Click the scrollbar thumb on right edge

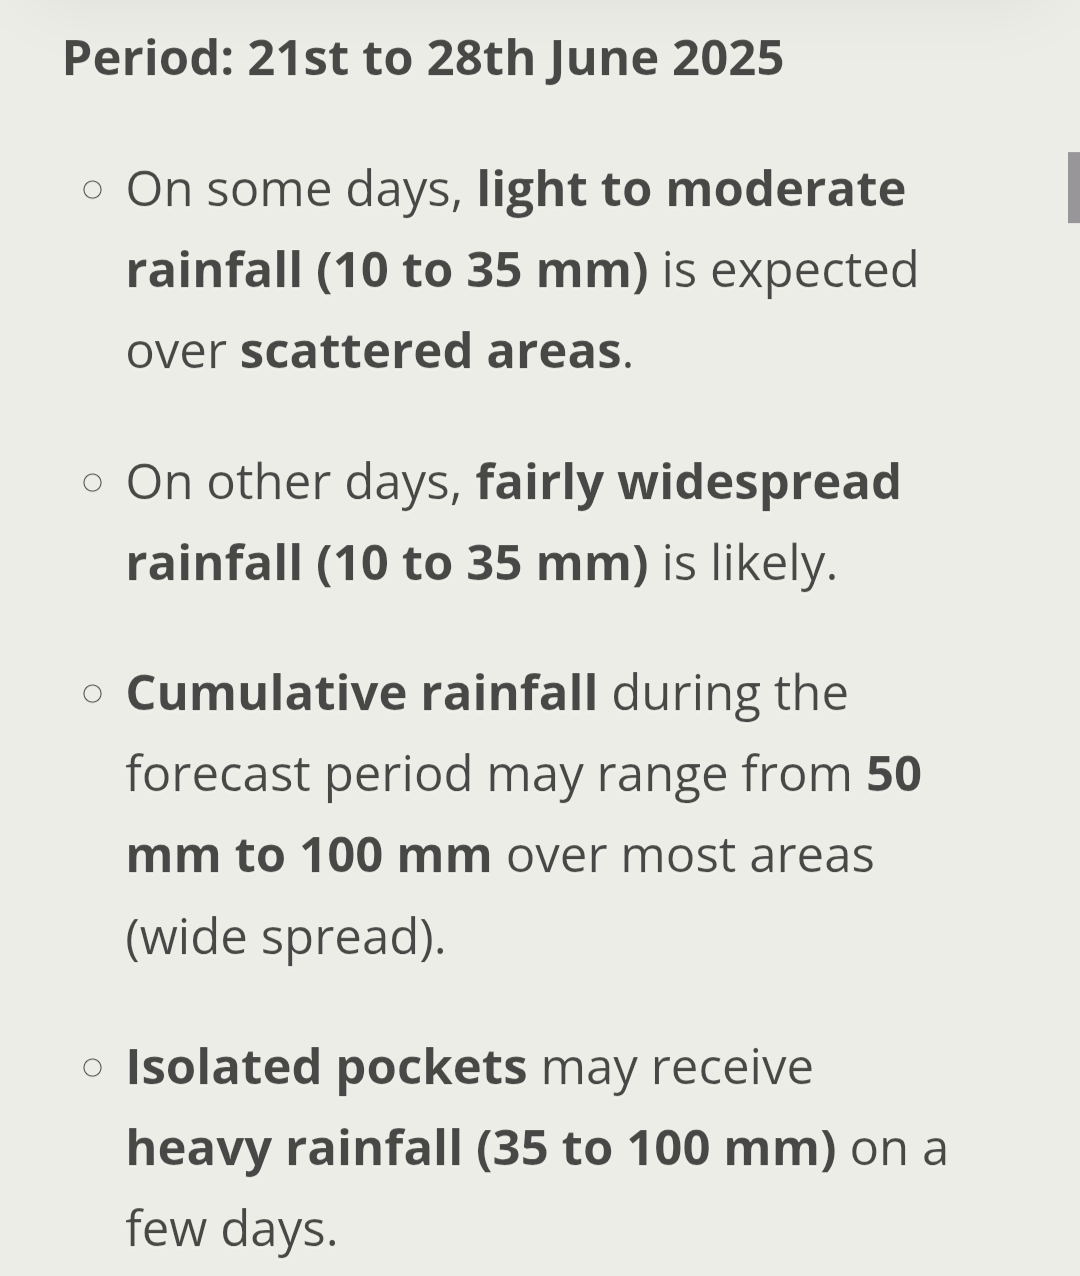pos(1073,187)
